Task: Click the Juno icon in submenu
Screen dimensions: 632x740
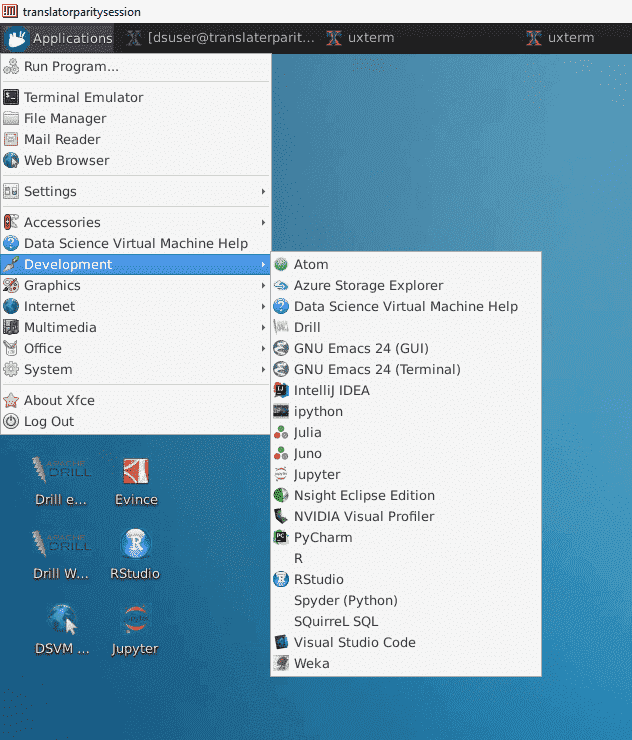Action: [x=281, y=453]
